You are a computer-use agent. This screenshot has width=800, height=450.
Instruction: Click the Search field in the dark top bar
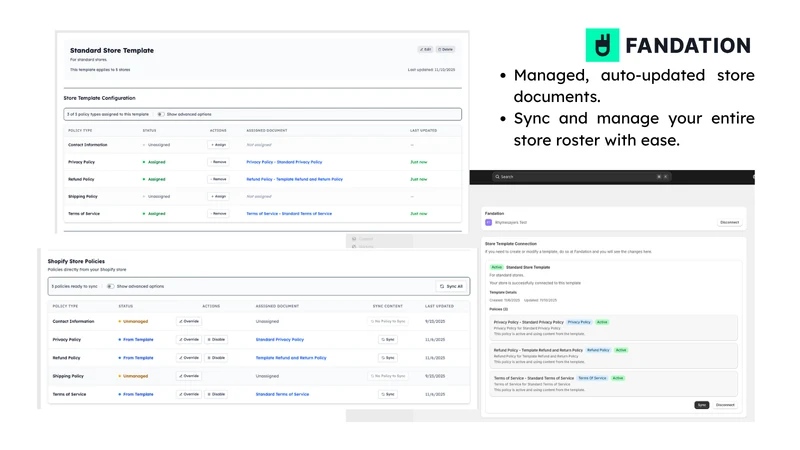[581, 177]
